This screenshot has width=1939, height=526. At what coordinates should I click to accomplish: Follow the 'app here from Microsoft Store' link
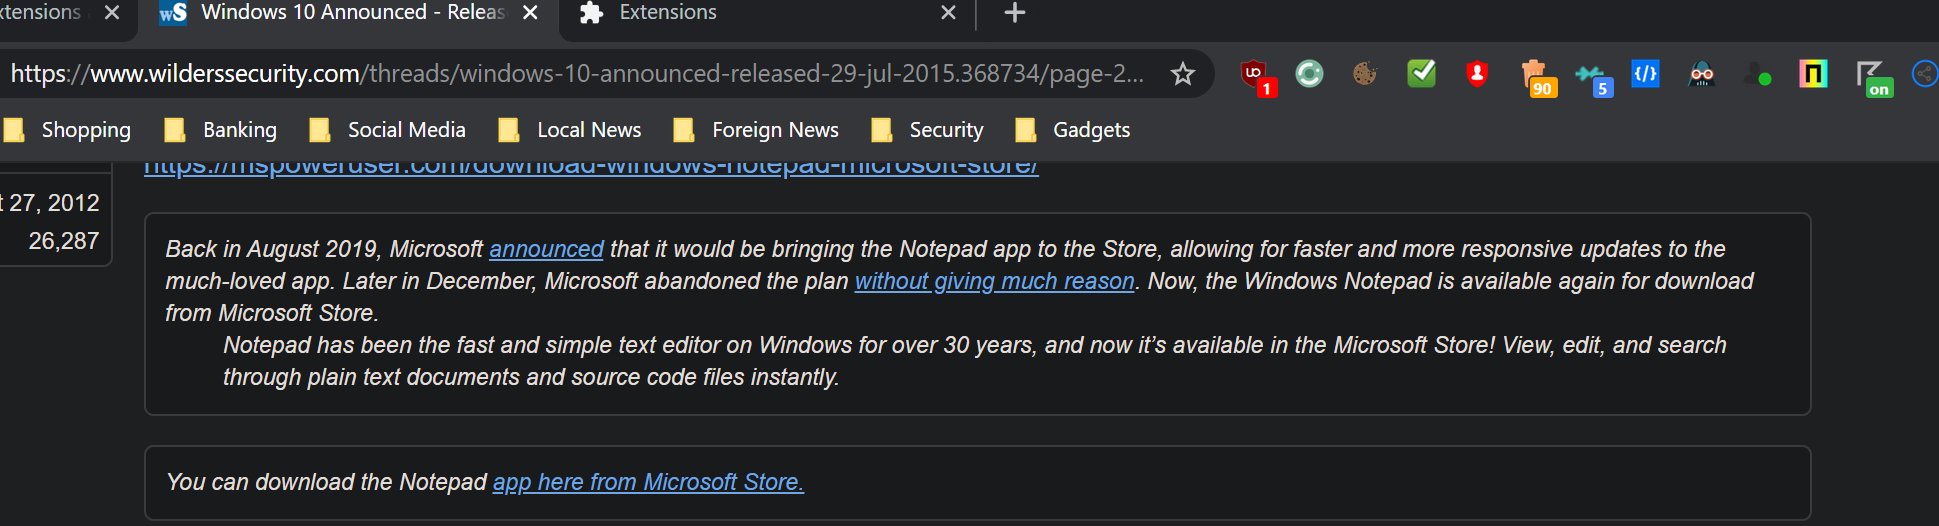pos(648,482)
